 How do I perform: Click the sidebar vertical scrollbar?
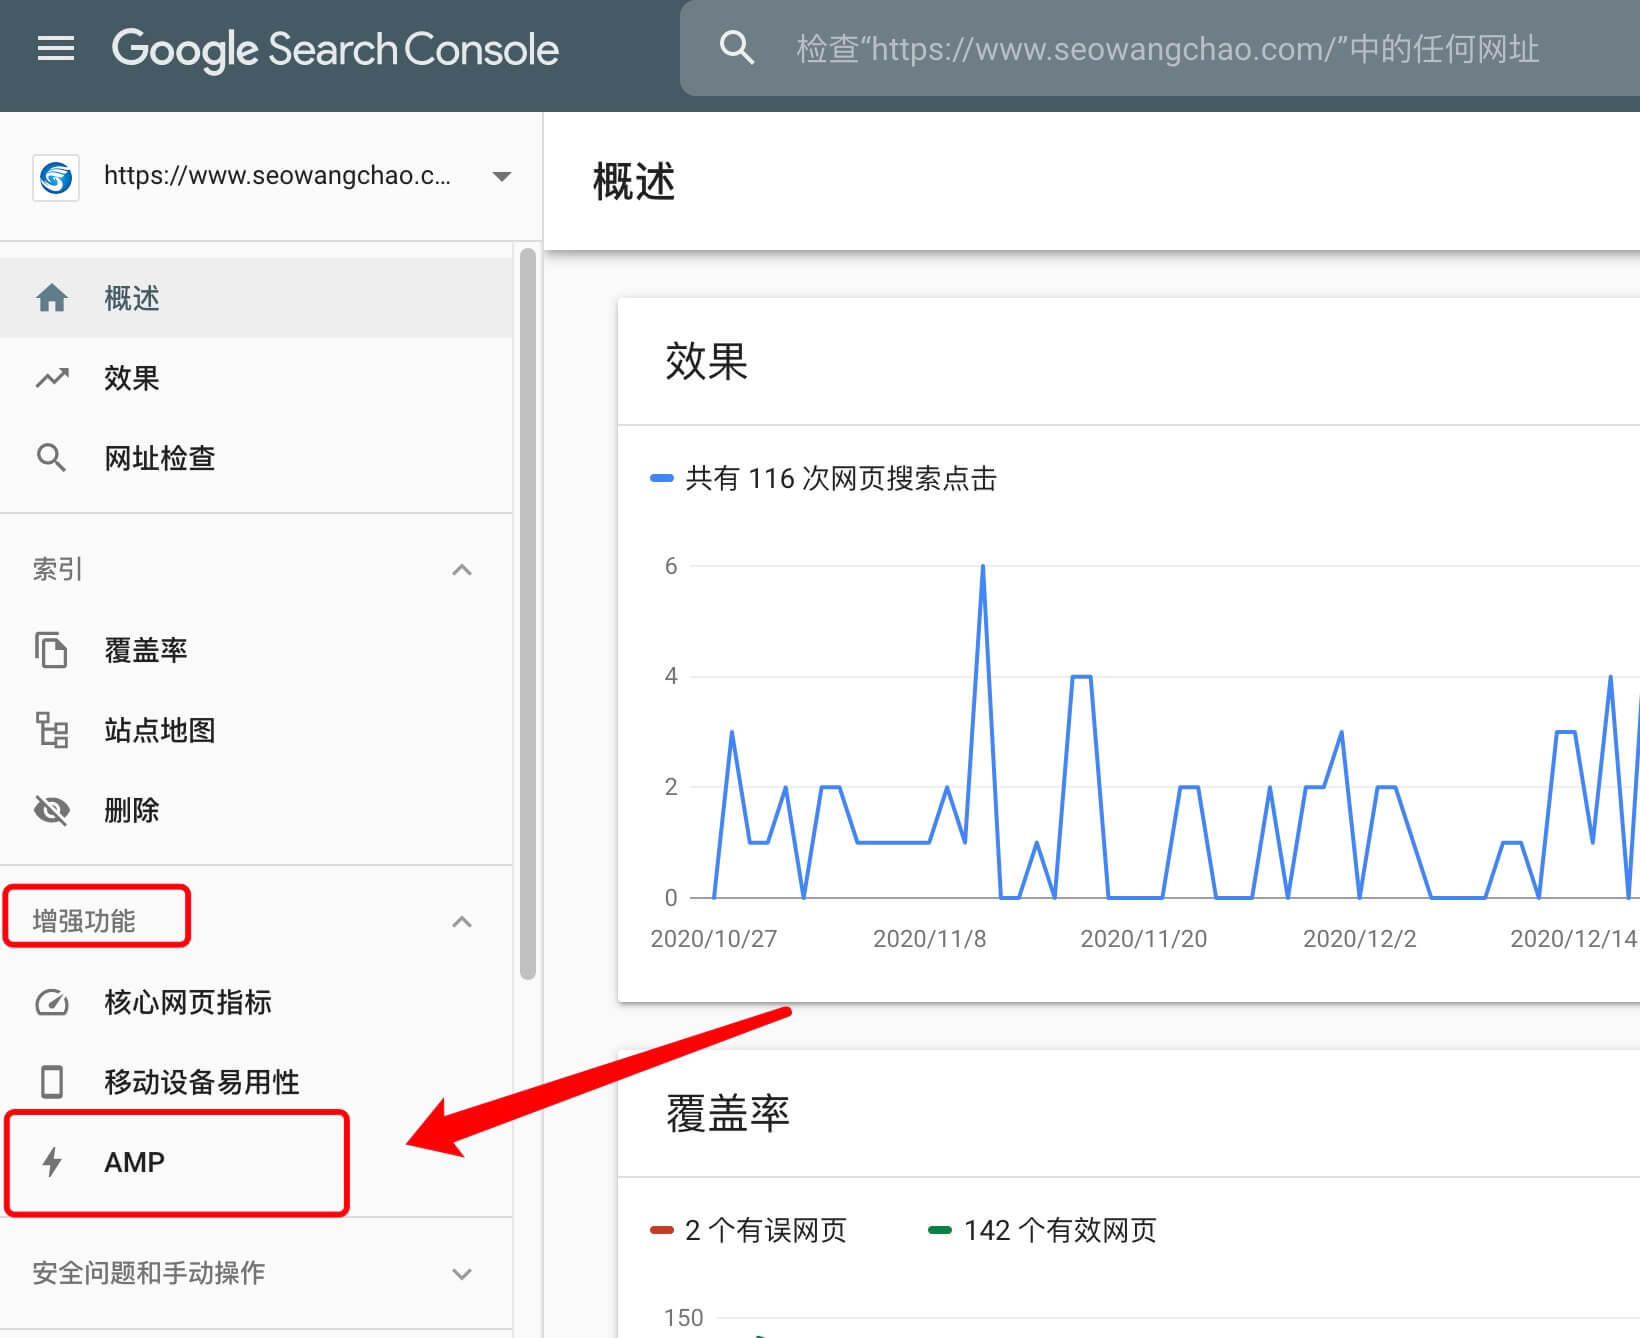(x=528, y=614)
